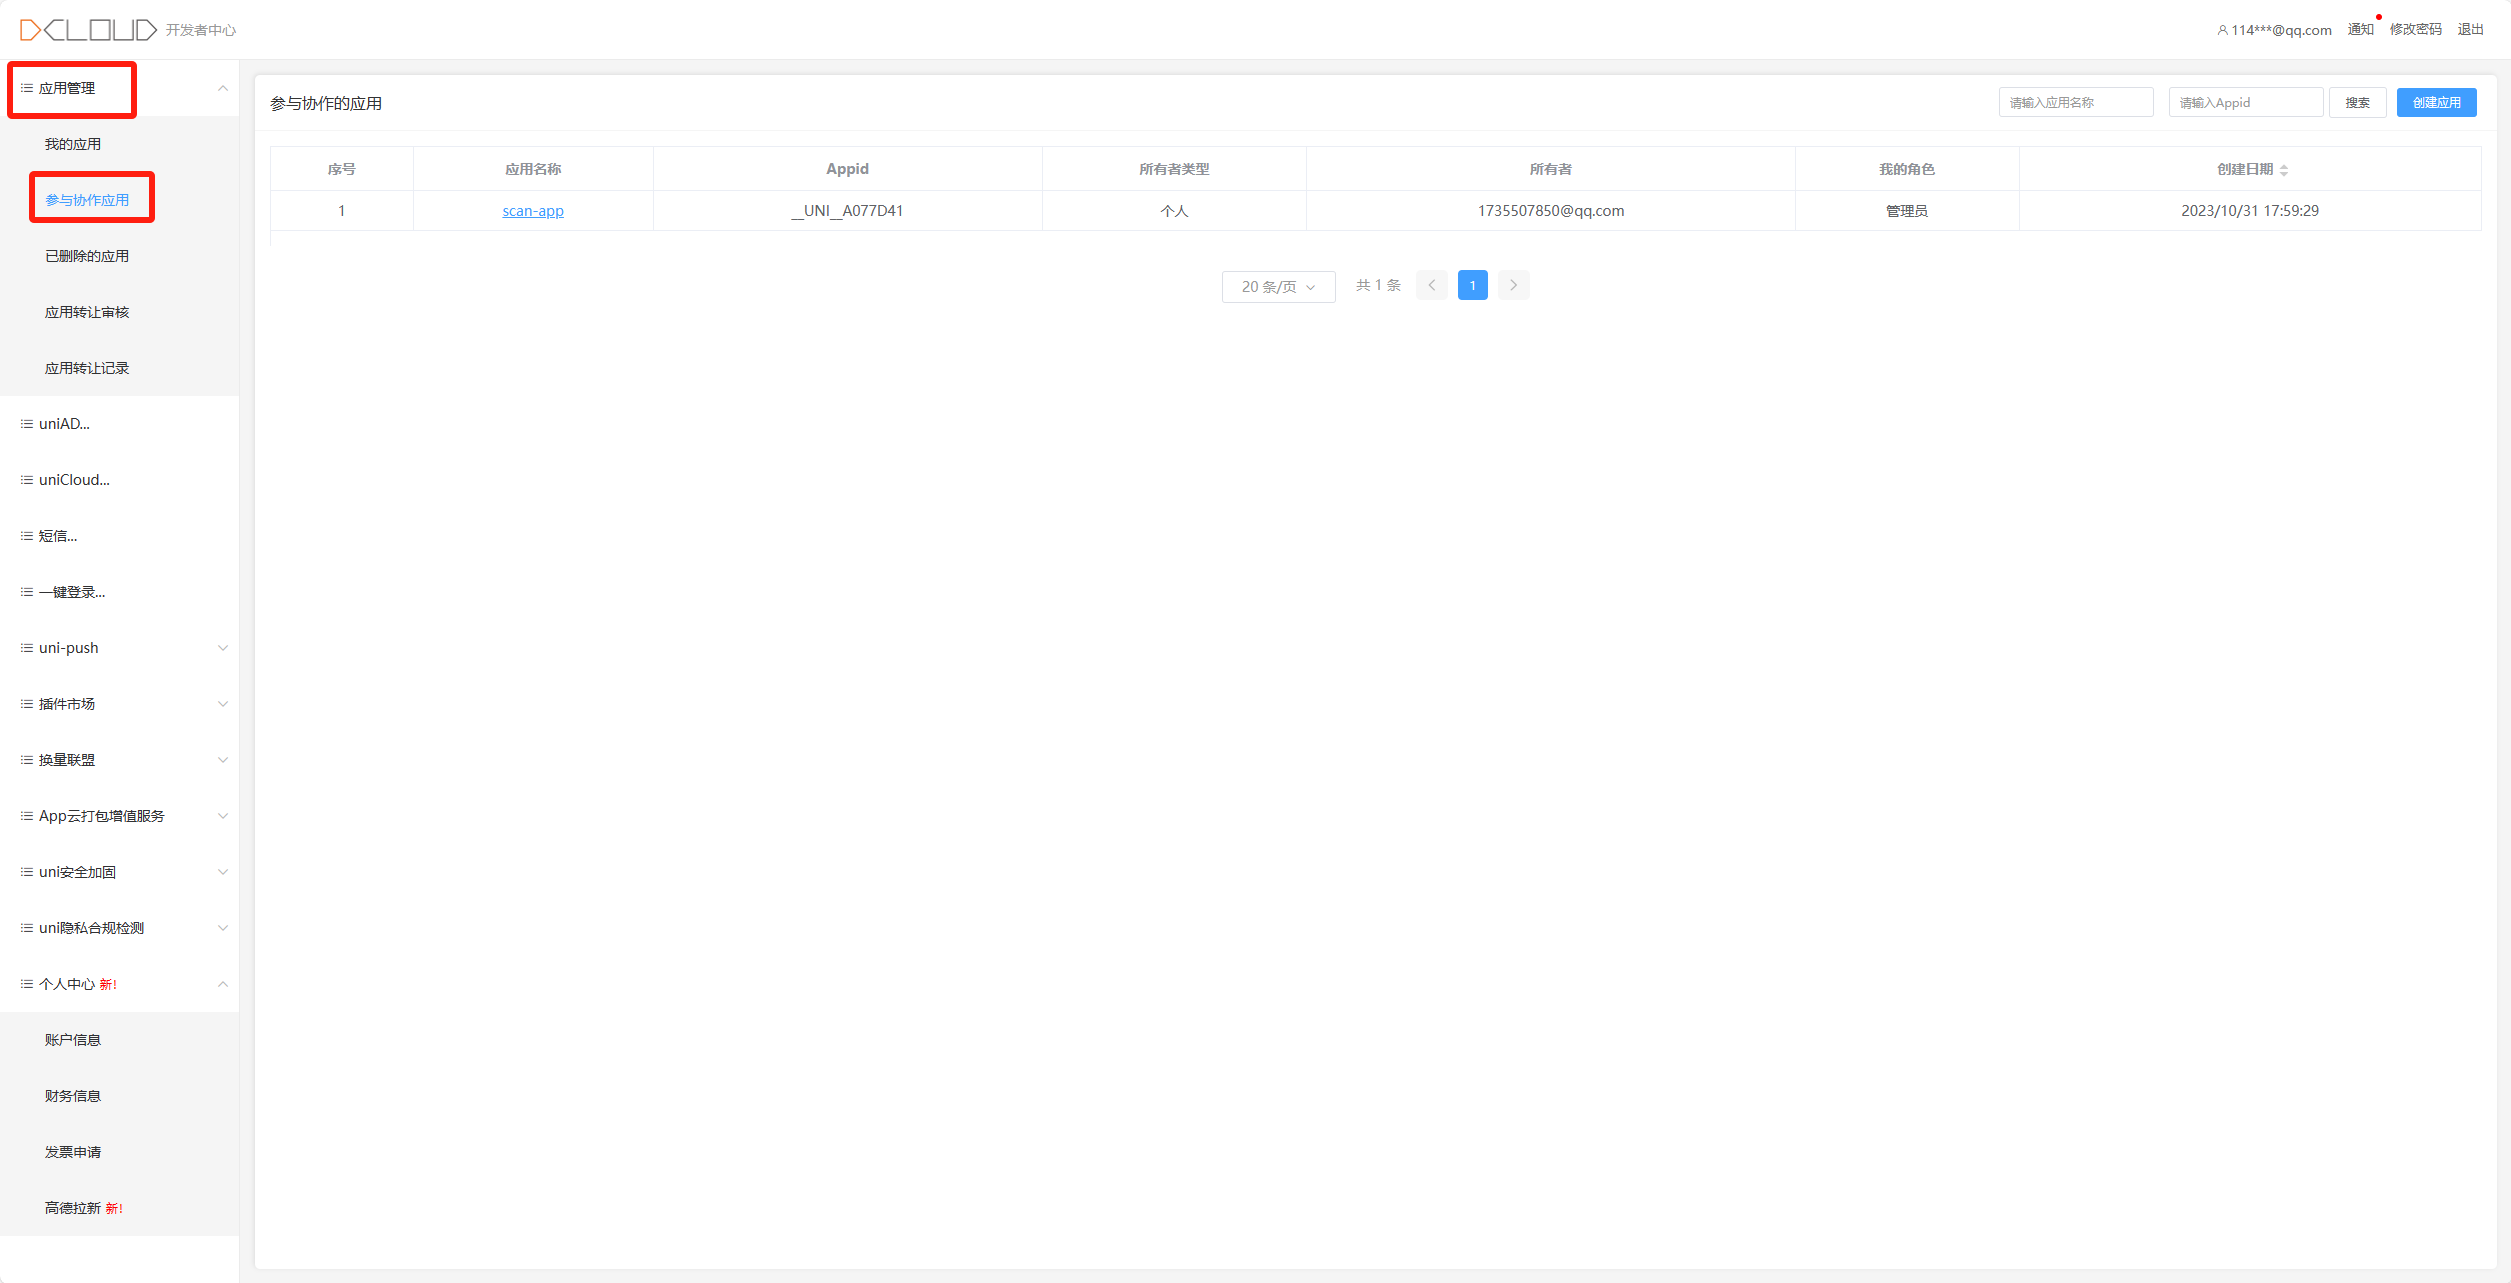Viewport: 2511px width, 1283px height.
Task: Open the 20 条/页 page size dropdown
Action: point(1278,287)
